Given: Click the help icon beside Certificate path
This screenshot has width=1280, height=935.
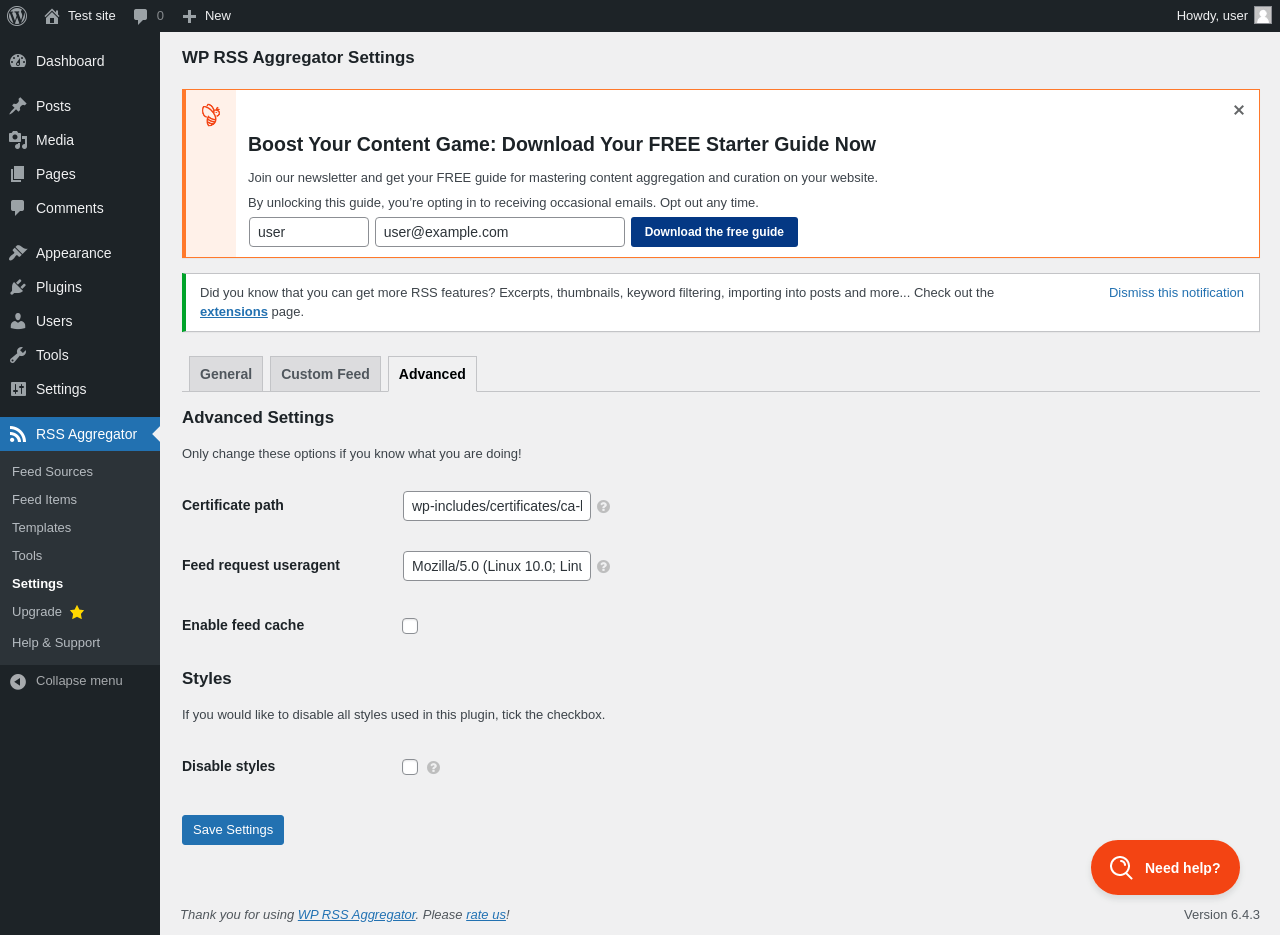Looking at the screenshot, I should click(x=603, y=507).
